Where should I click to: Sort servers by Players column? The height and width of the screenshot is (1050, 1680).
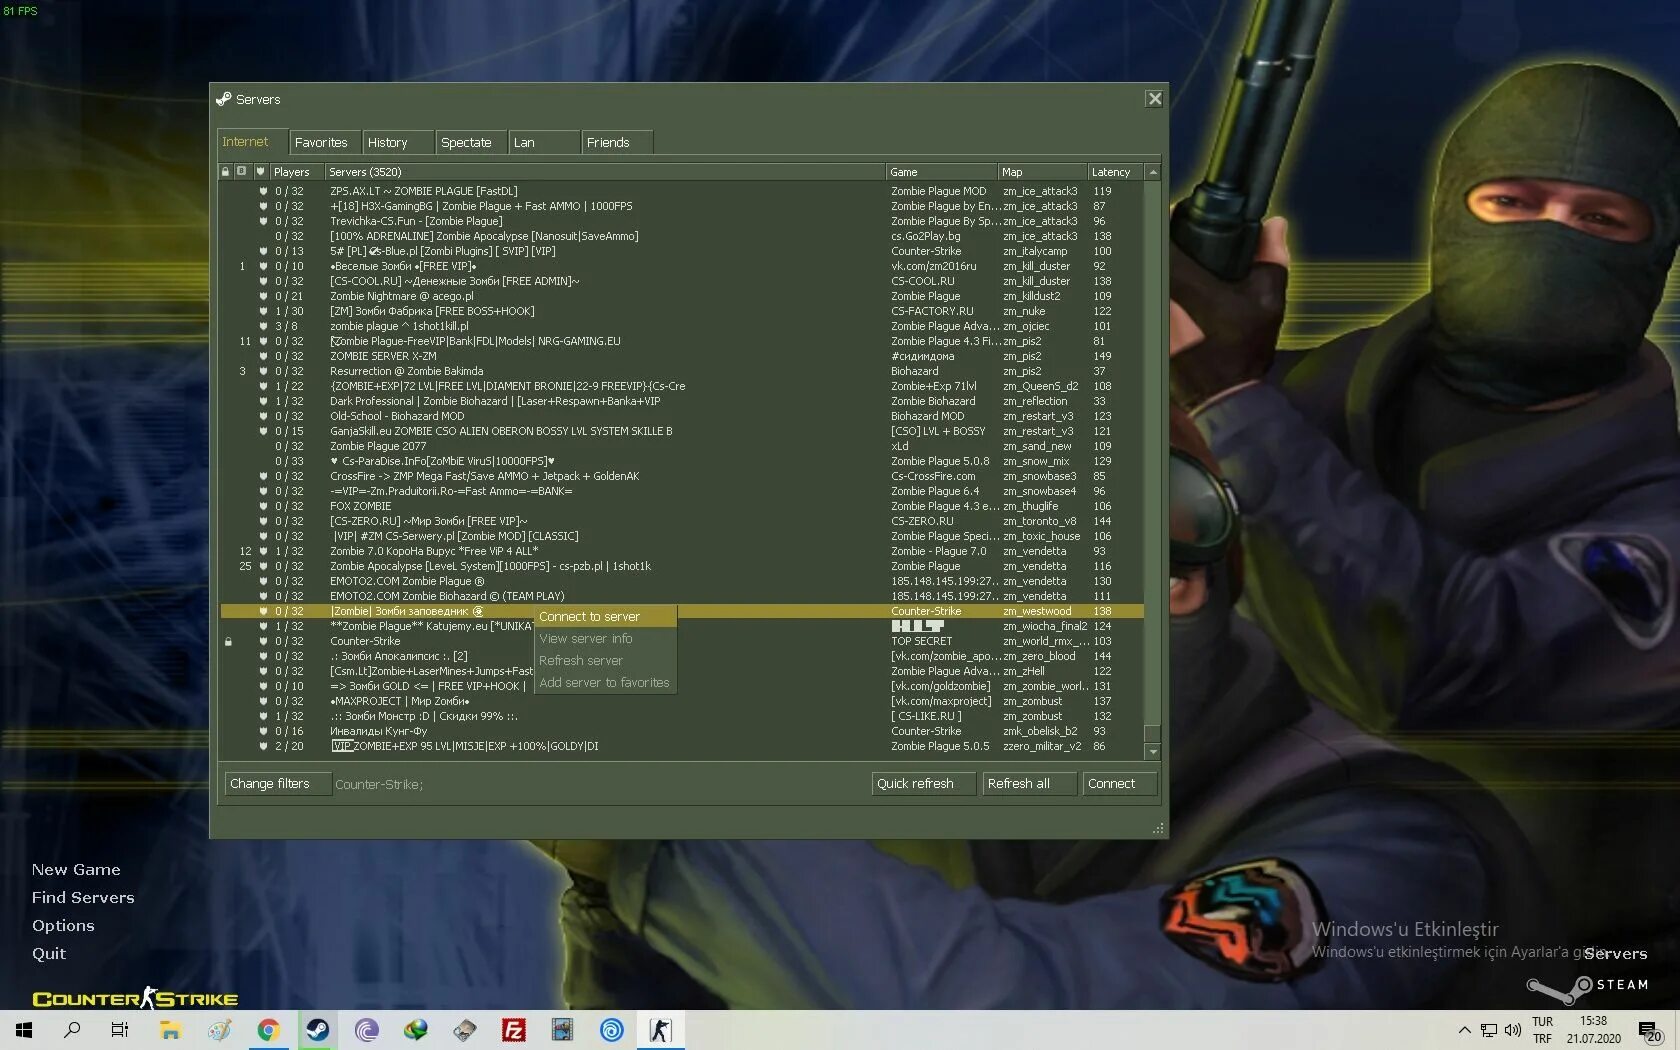coord(296,172)
